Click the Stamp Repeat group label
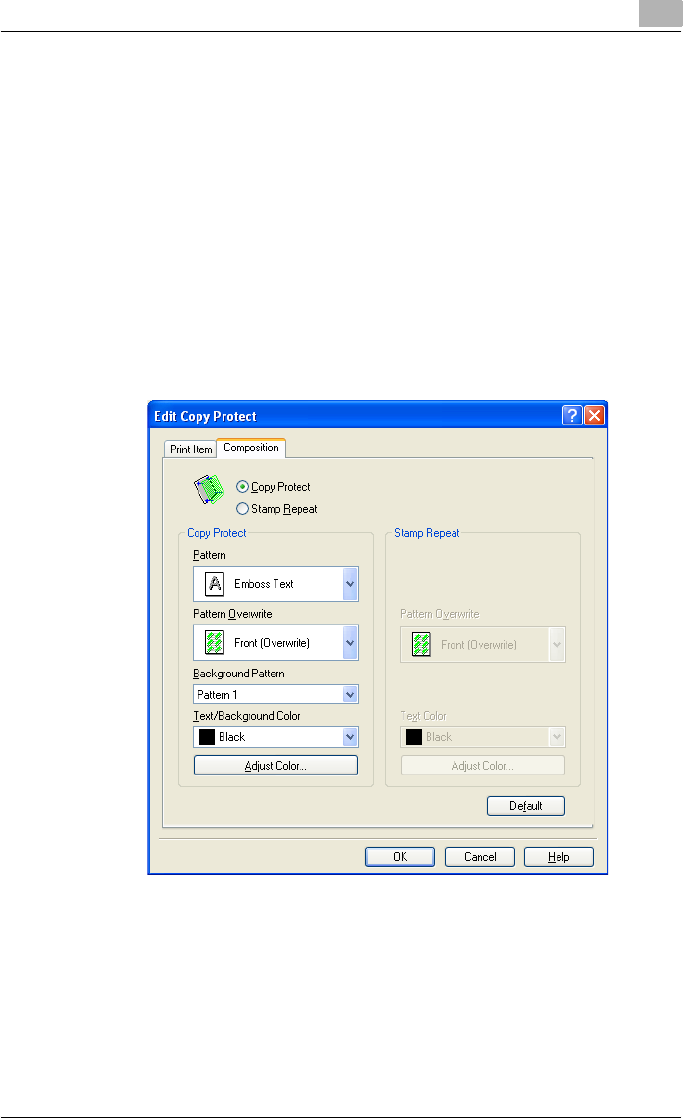683x1118 pixels. point(426,533)
